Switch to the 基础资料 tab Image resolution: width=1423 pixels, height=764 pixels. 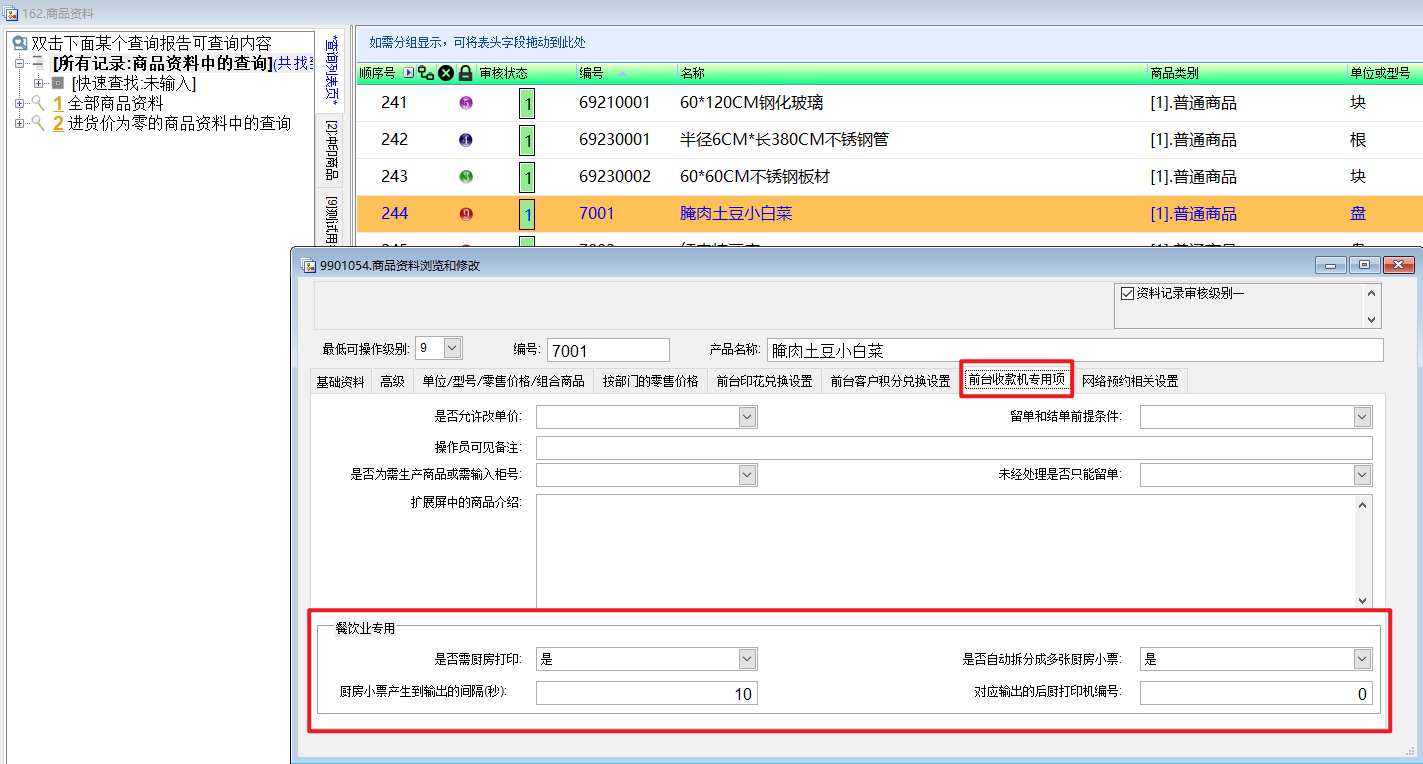click(340, 381)
